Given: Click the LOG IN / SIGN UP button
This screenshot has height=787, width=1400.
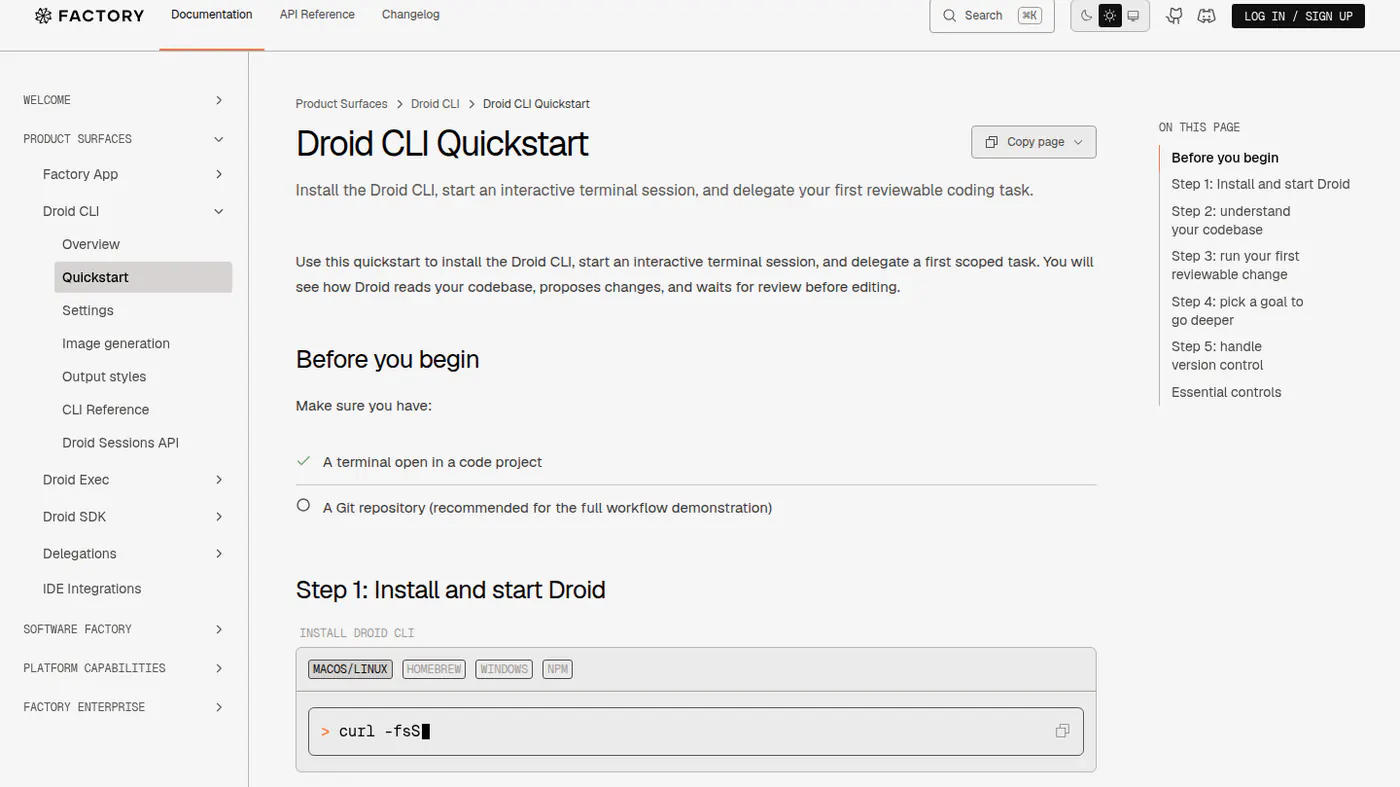Looking at the screenshot, I should pyautogui.click(x=1298, y=16).
